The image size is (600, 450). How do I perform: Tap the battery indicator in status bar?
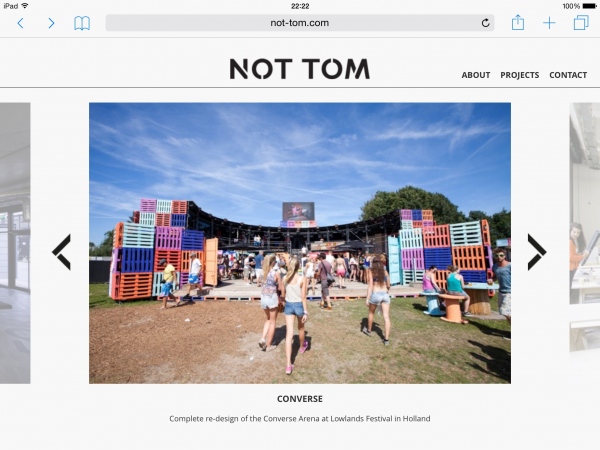point(589,6)
